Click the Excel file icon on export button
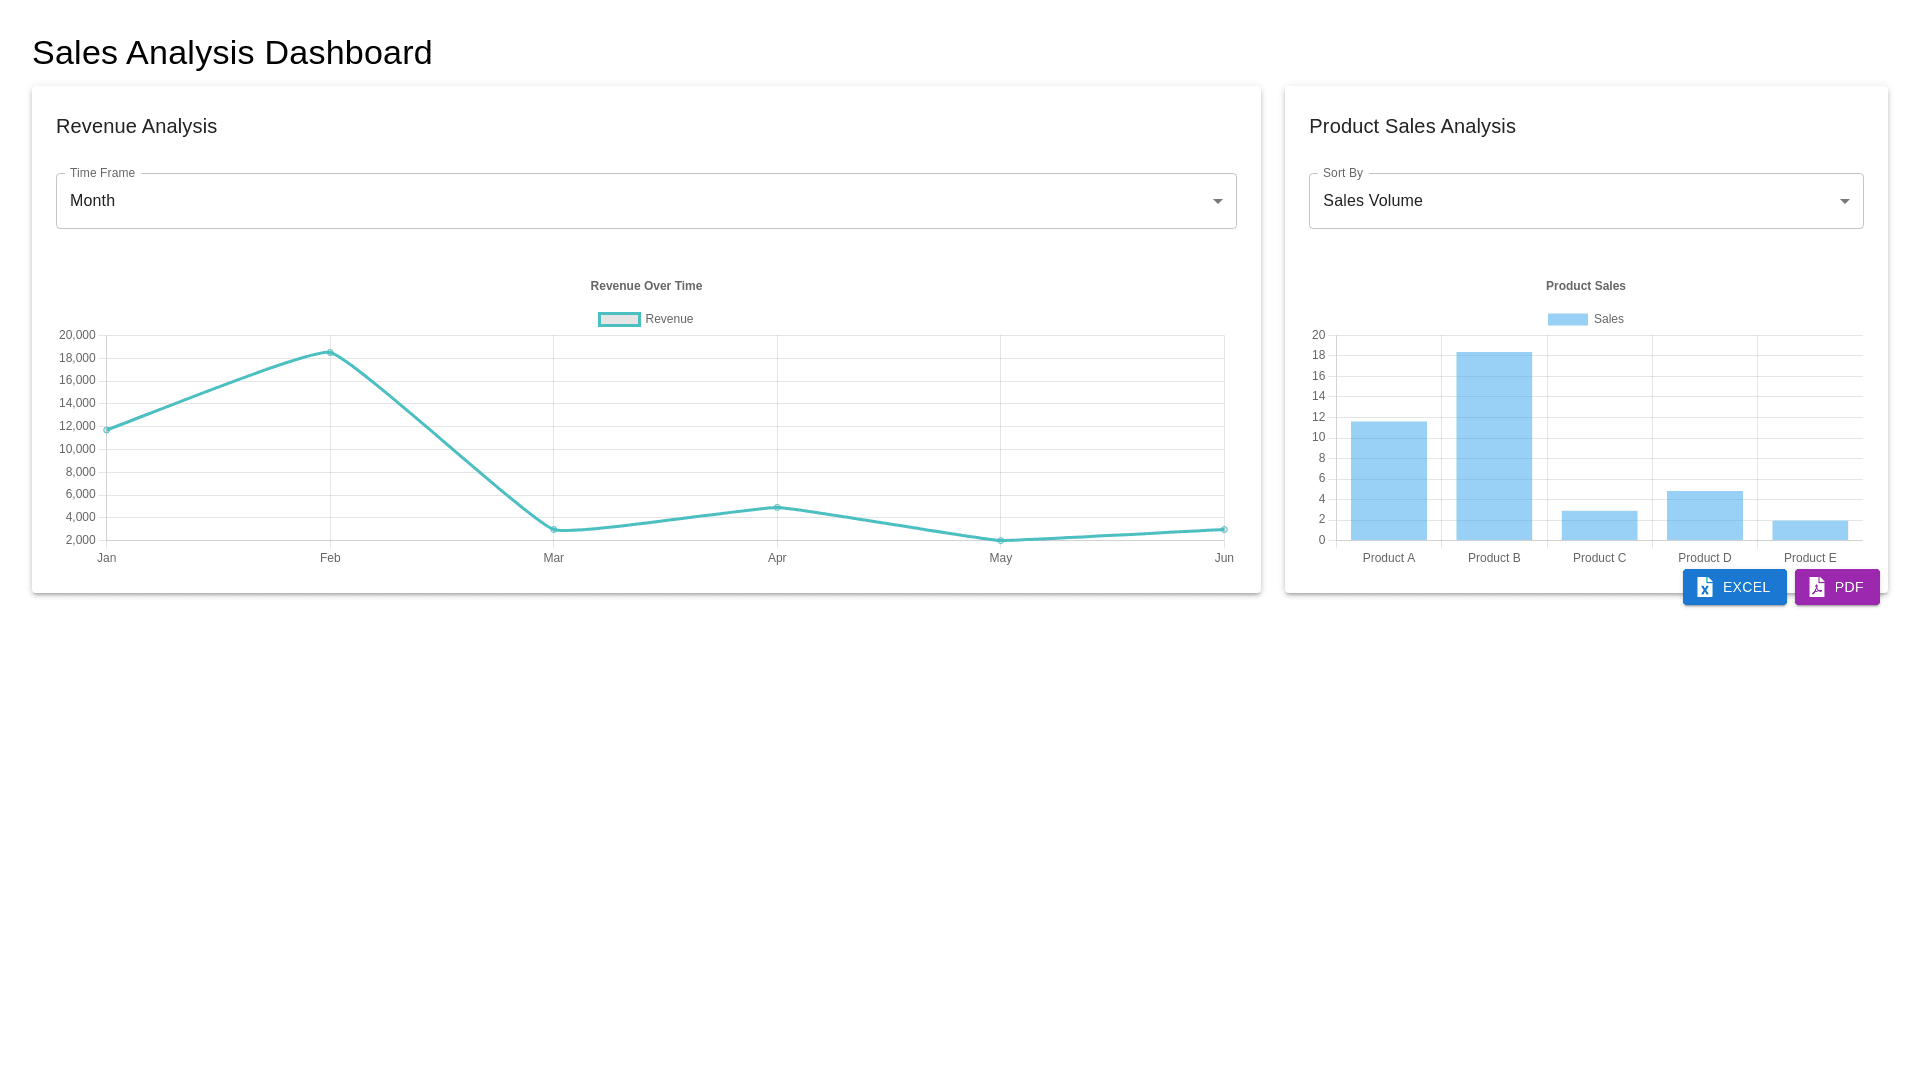This screenshot has width=1920, height=1080. pyautogui.click(x=1705, y=587)
